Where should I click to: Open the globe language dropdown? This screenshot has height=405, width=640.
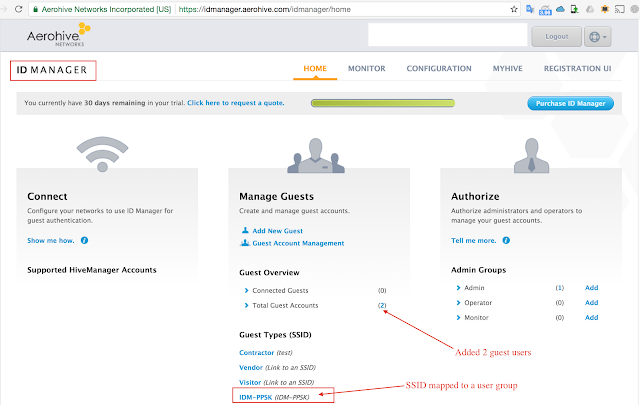click(598, 37)
